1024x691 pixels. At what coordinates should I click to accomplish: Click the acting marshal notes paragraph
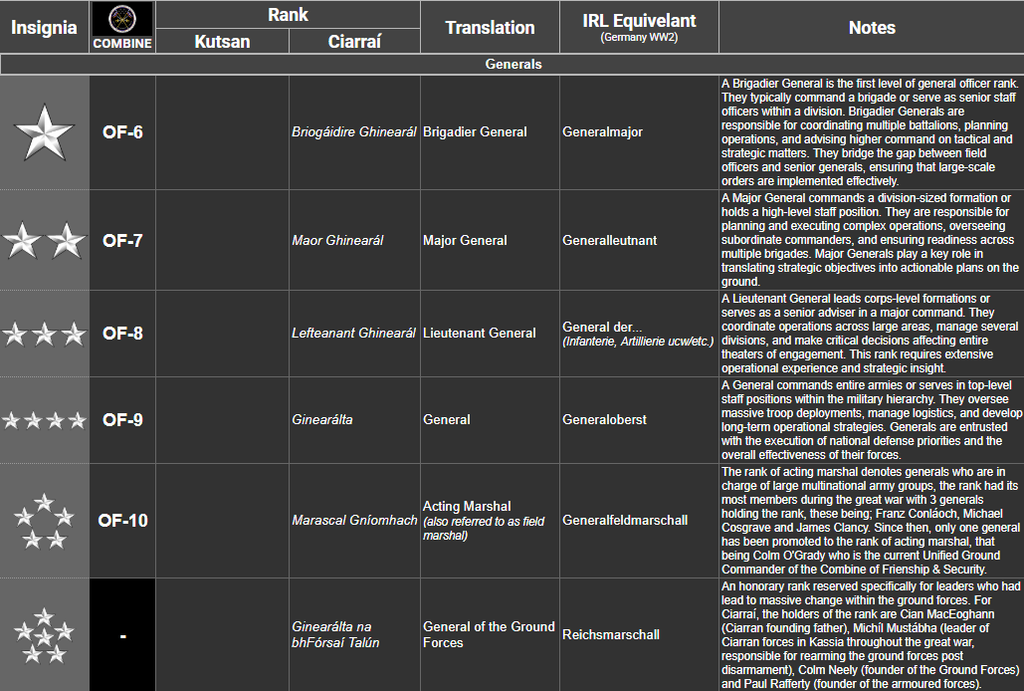click(871, 521)
